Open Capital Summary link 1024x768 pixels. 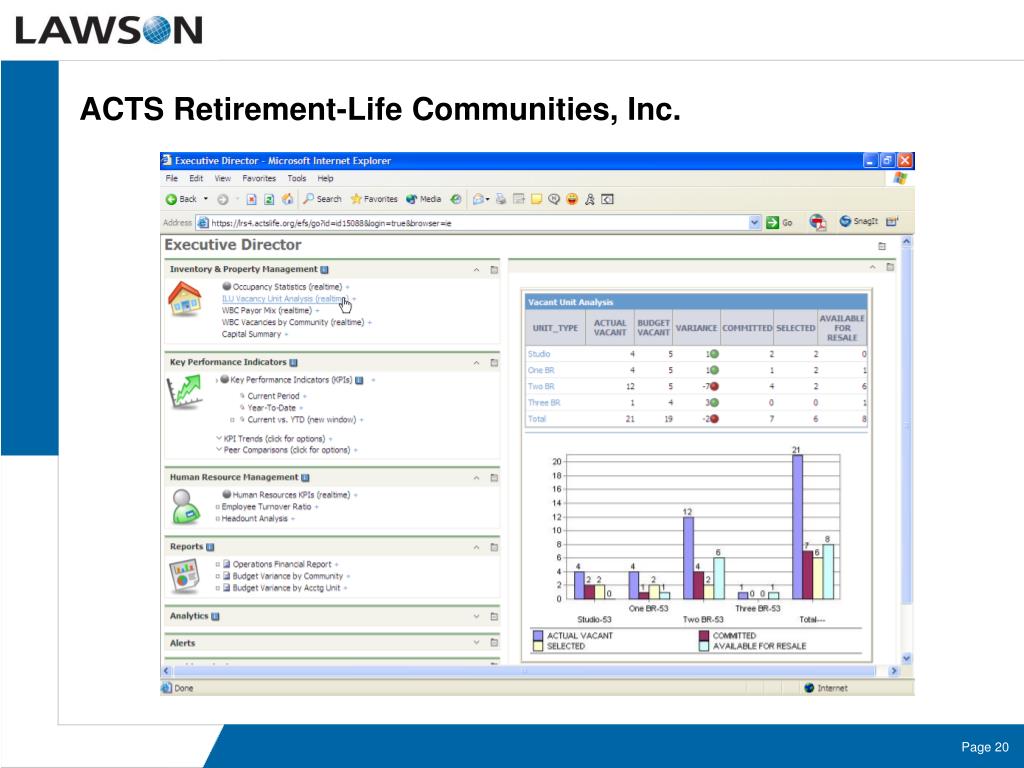tap(251, 334)
